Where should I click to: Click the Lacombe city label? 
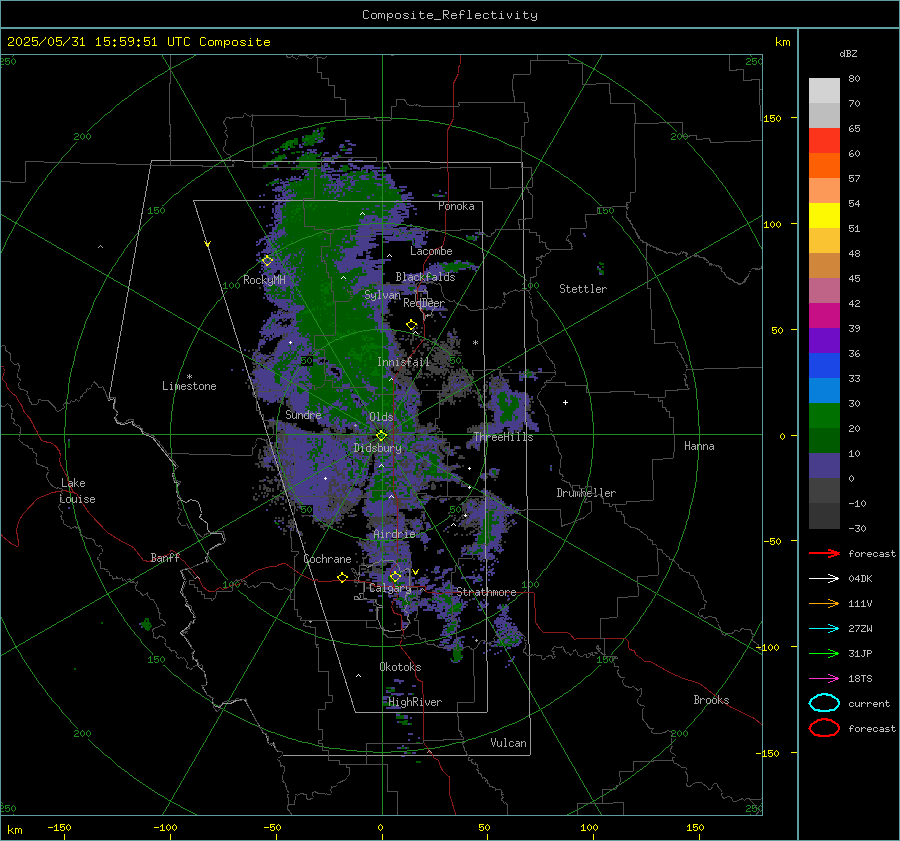pyautogui.click(x=431, y=251)
